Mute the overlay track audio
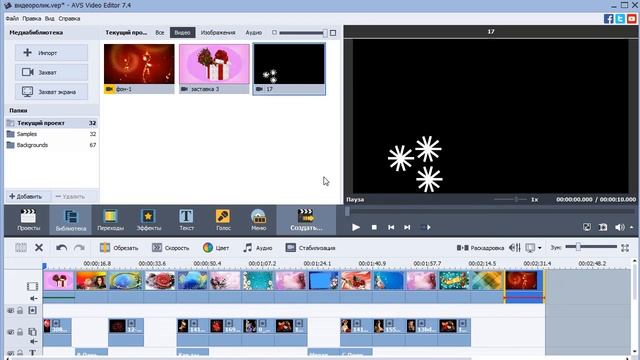Viewport: 640px width, 360px height. coord(33,341)
